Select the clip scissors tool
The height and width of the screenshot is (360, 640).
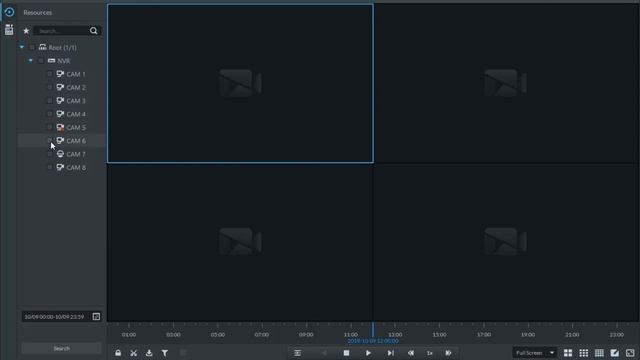133,353
